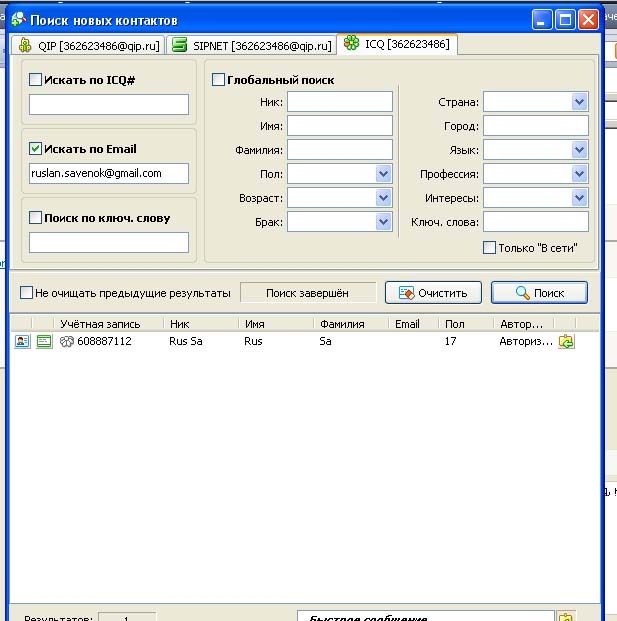Switch to the QIP account tab
Screen dimensions: 617x621
pos(88,45)
